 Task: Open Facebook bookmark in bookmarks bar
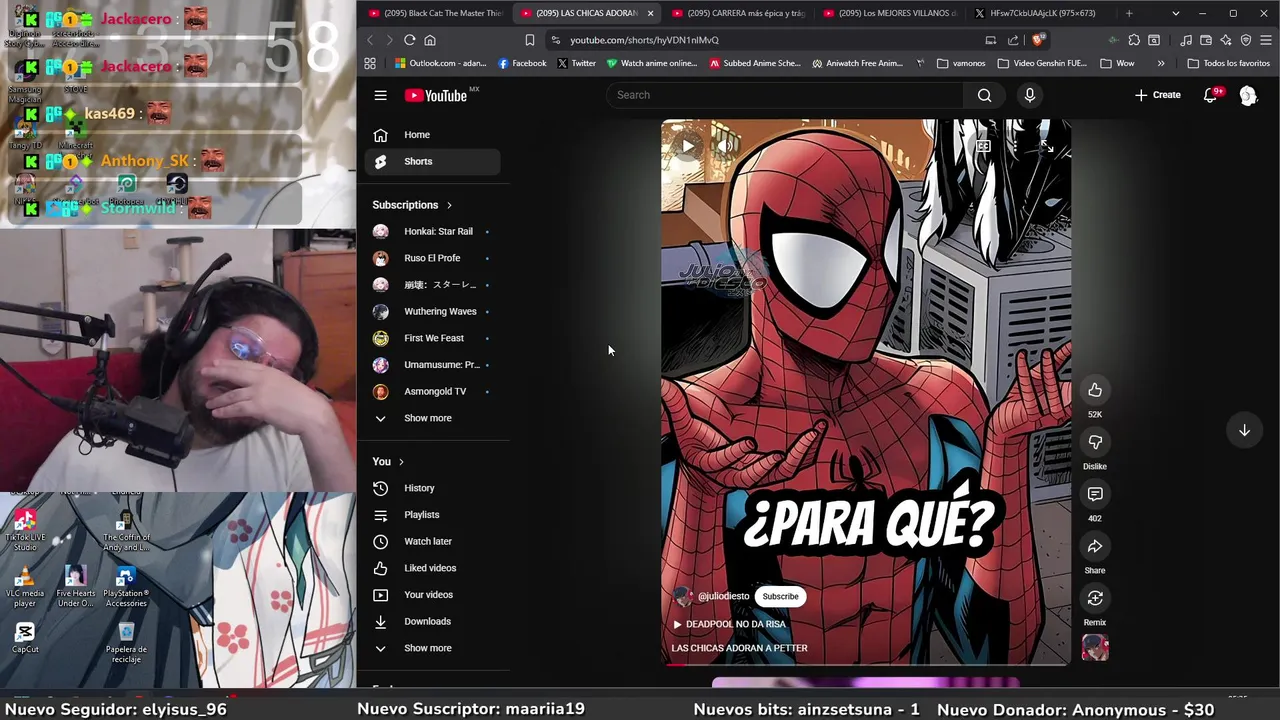coord(522,63)
